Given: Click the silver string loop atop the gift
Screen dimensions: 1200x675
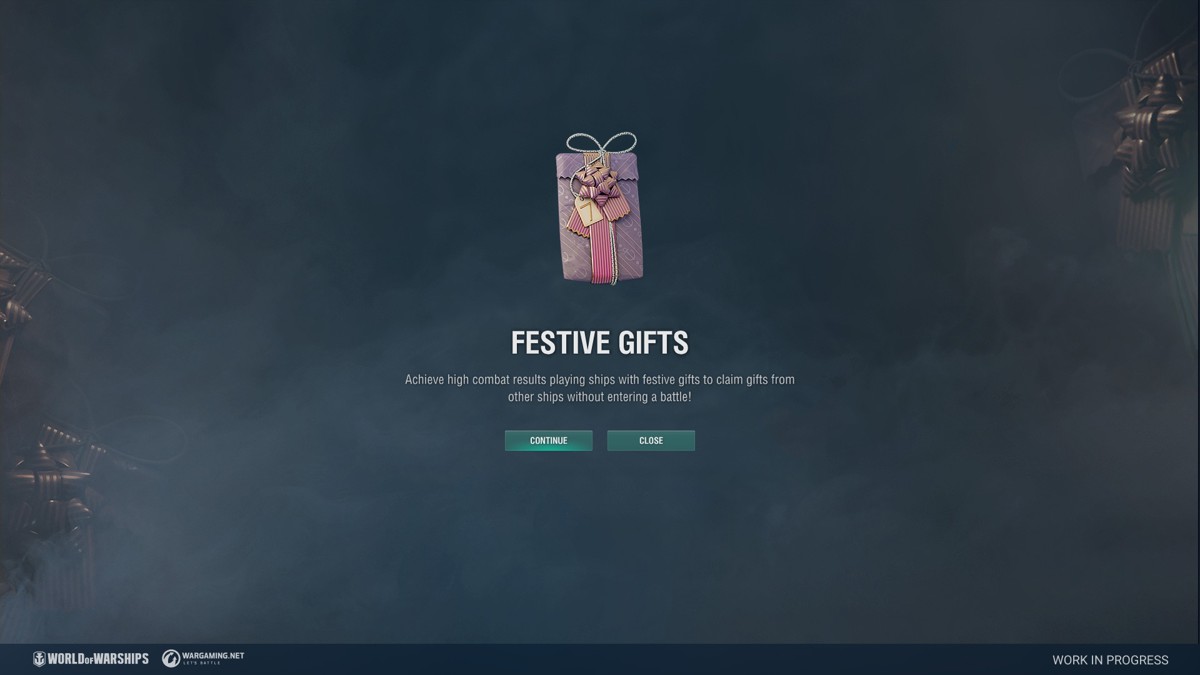Looking at the screenshot, I should click(x=601, y=145).
